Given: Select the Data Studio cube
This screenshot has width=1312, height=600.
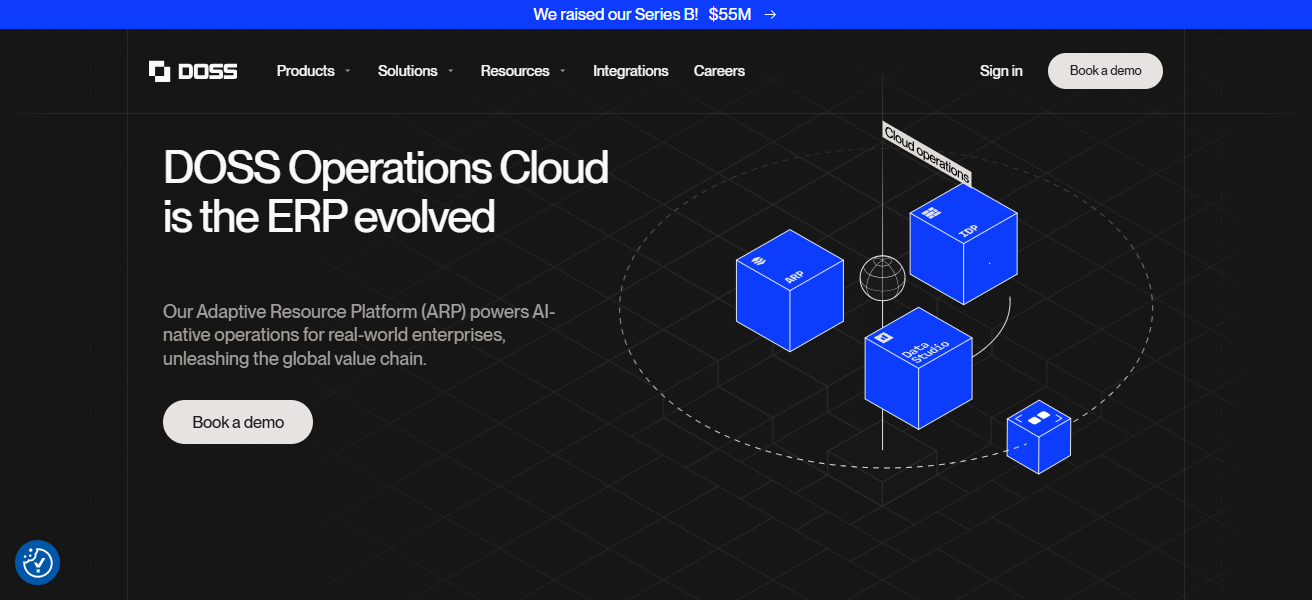Looking at the screenshot, I should (x=919, y=367).
